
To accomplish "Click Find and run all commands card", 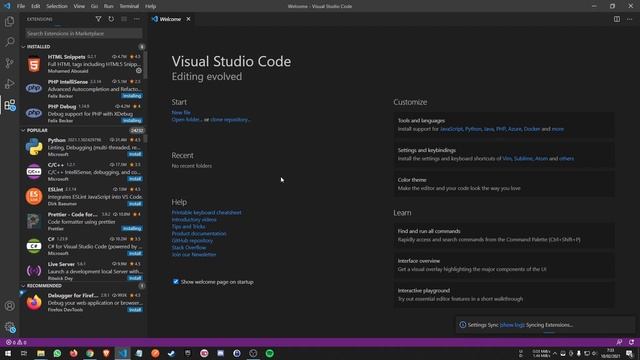I will point(504,235).
